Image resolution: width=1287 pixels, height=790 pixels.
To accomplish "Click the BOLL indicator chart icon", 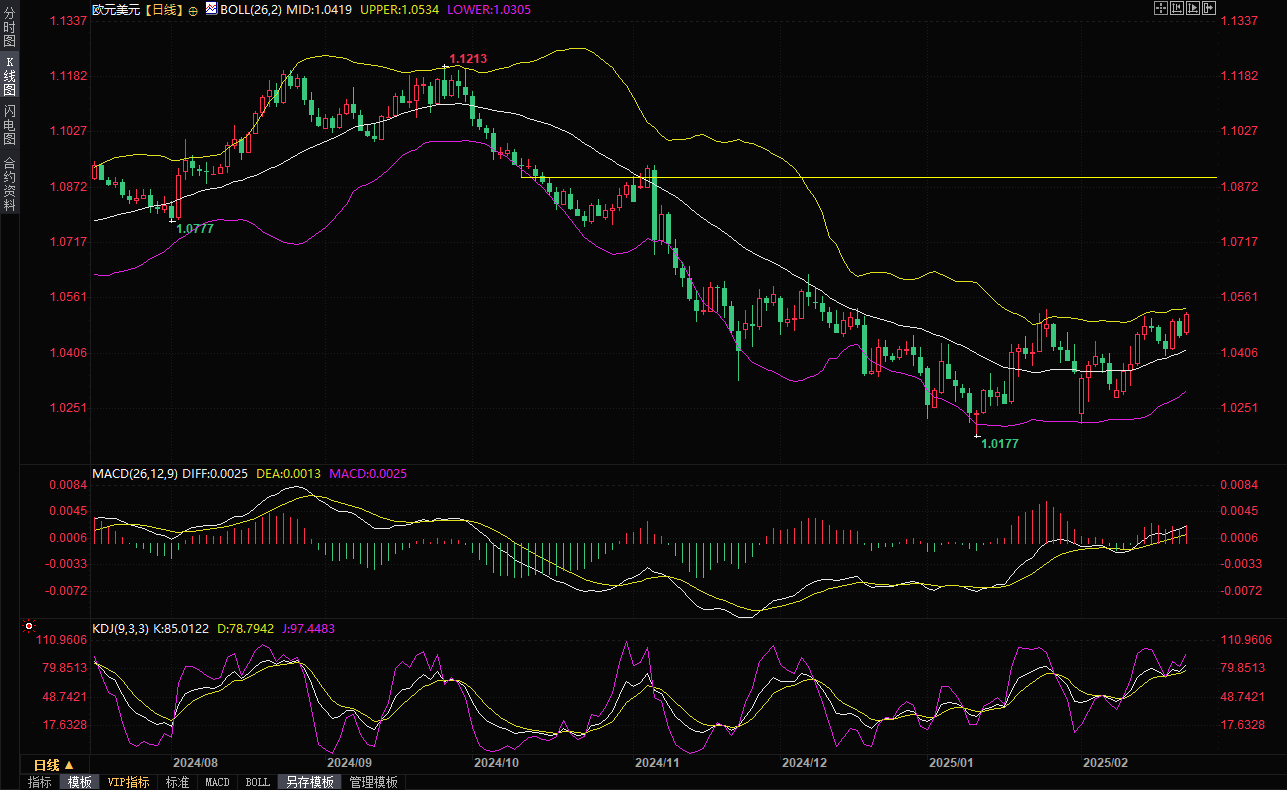I will pos(211,9).
